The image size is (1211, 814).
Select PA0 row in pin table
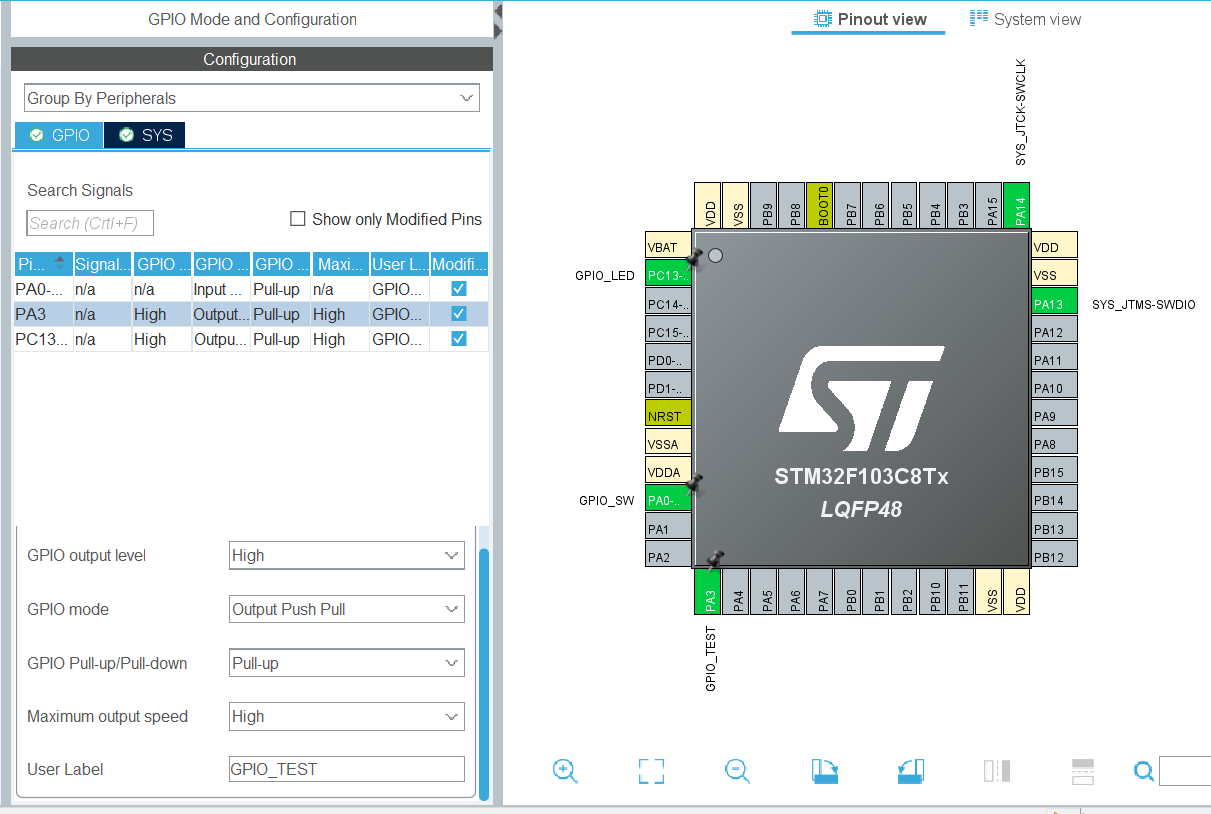coord(251,288)
